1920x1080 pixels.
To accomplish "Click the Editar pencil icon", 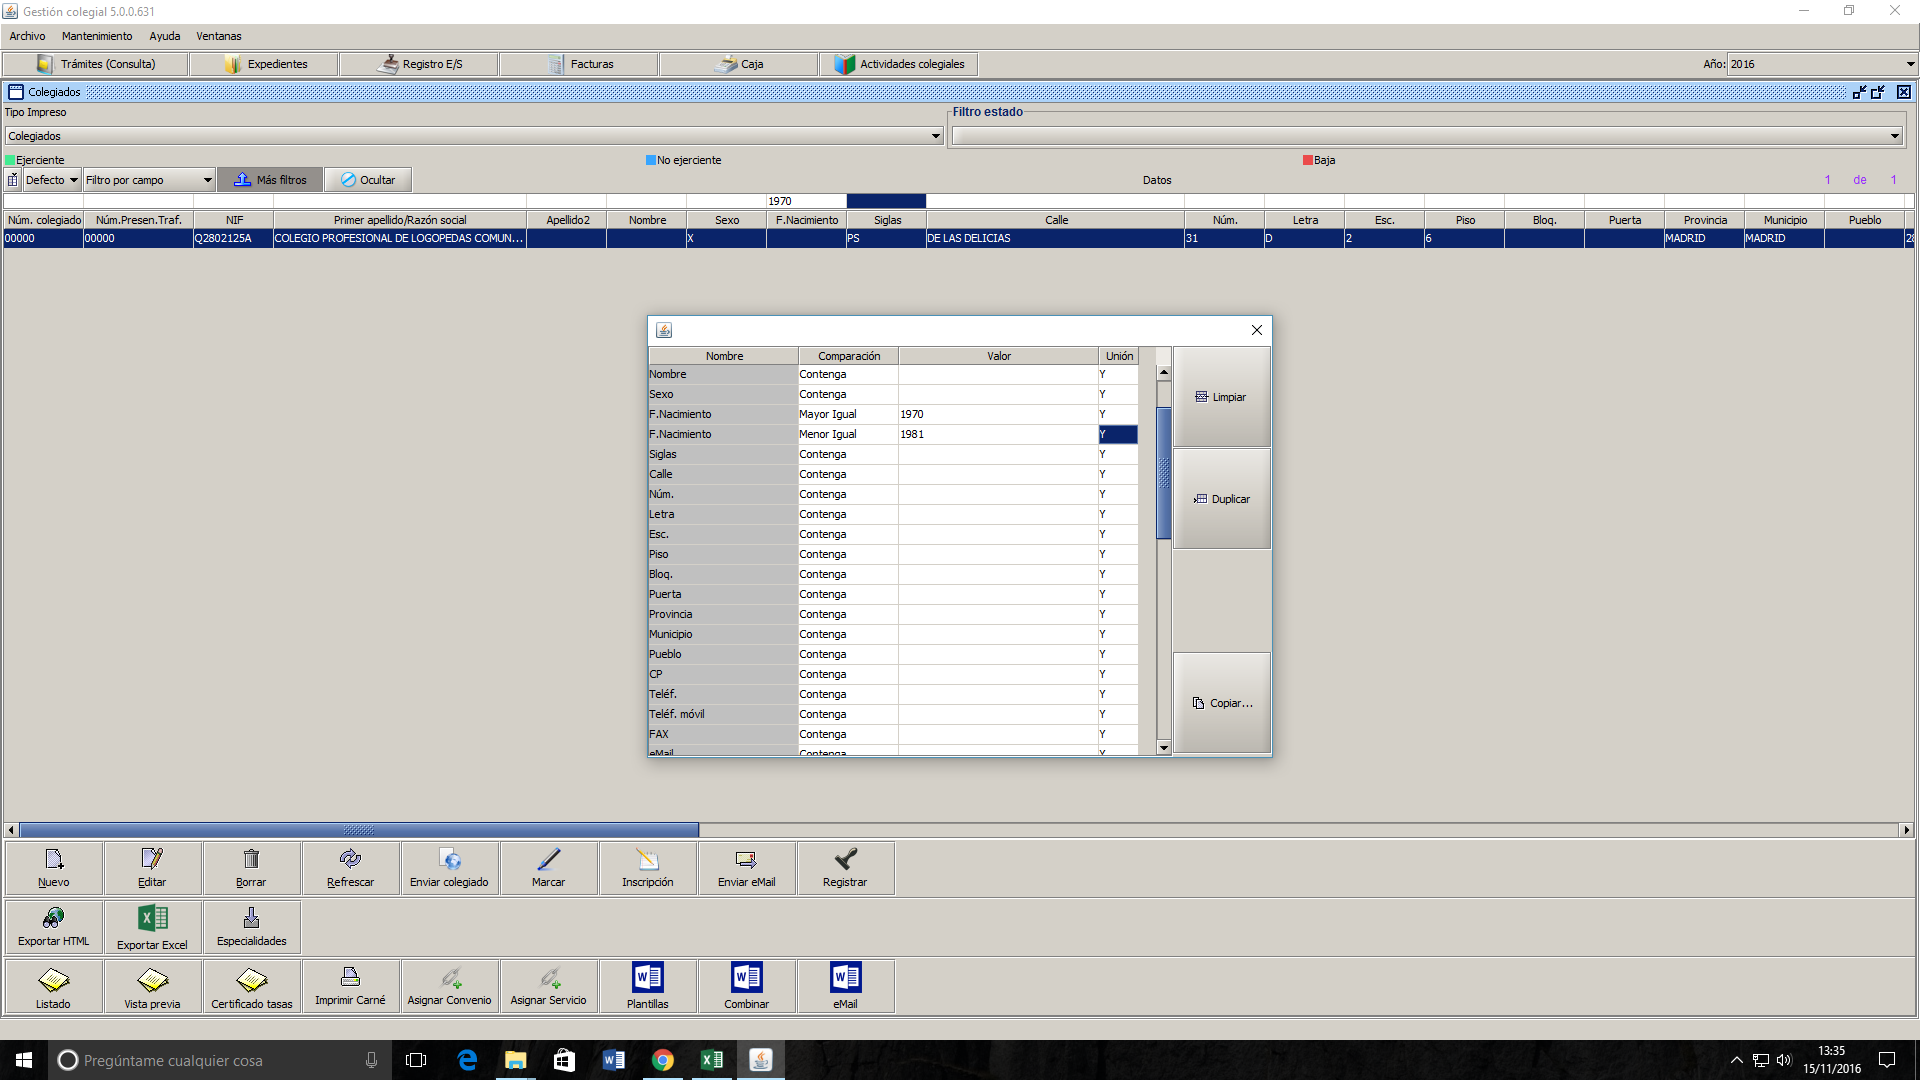I will (152, 859).
